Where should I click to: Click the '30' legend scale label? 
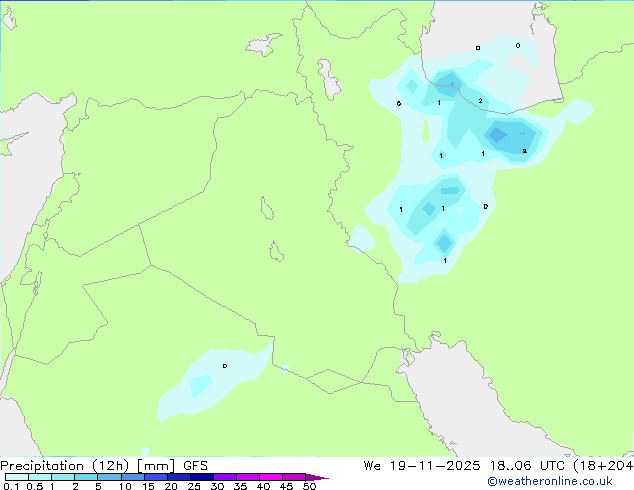217,486
